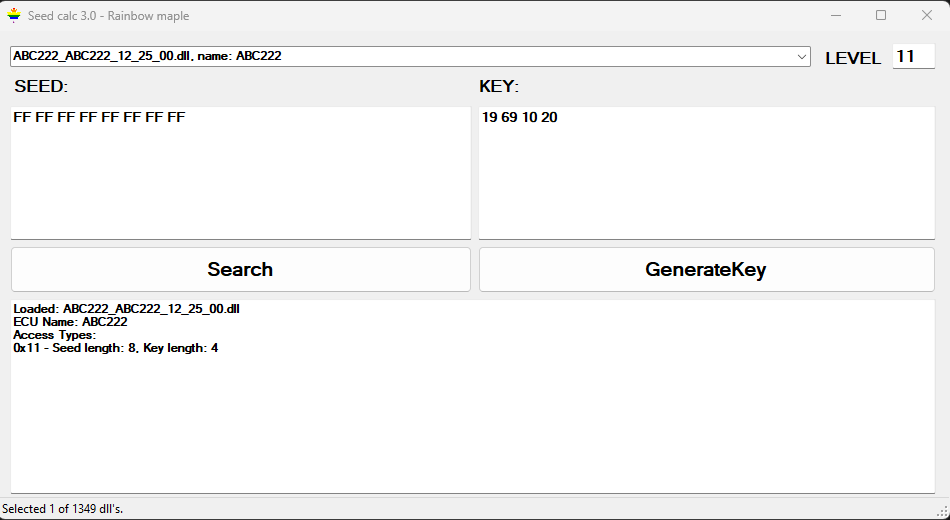Focus the LEVEL input field showing 11
The image size is (950, 520).
[x=913, y=57]
